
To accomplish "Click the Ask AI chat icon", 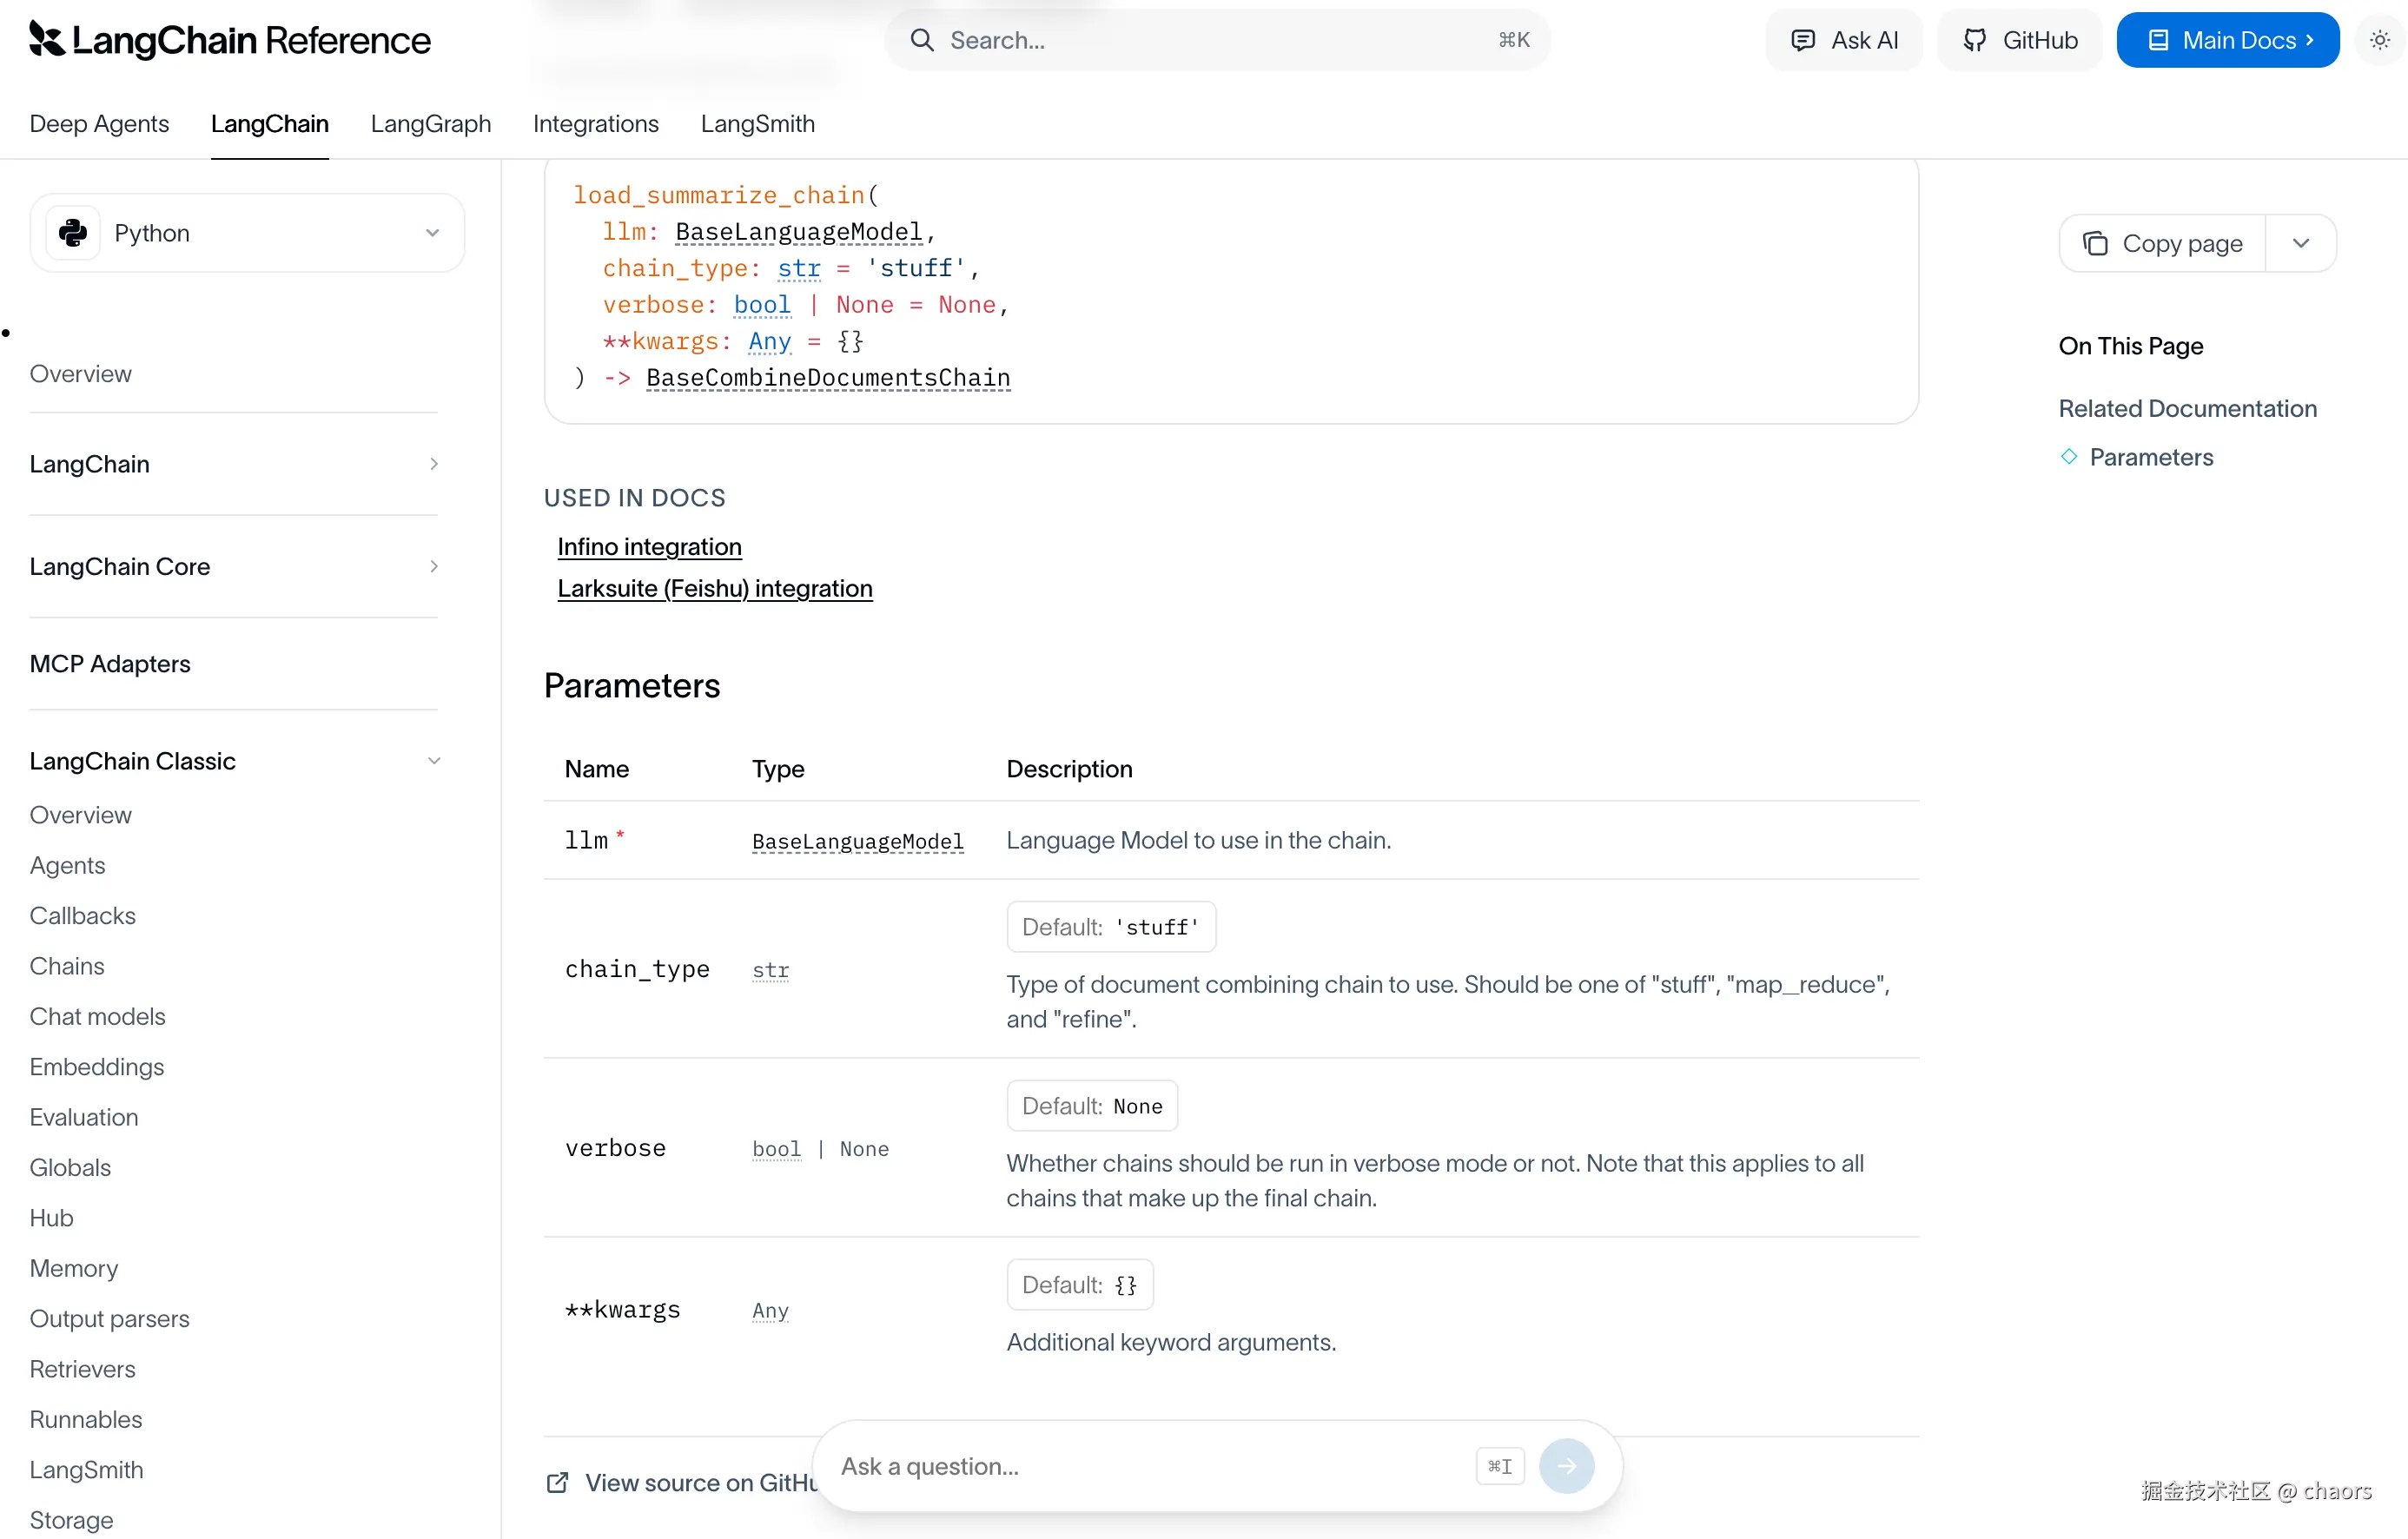I will tap(1802, 40).
